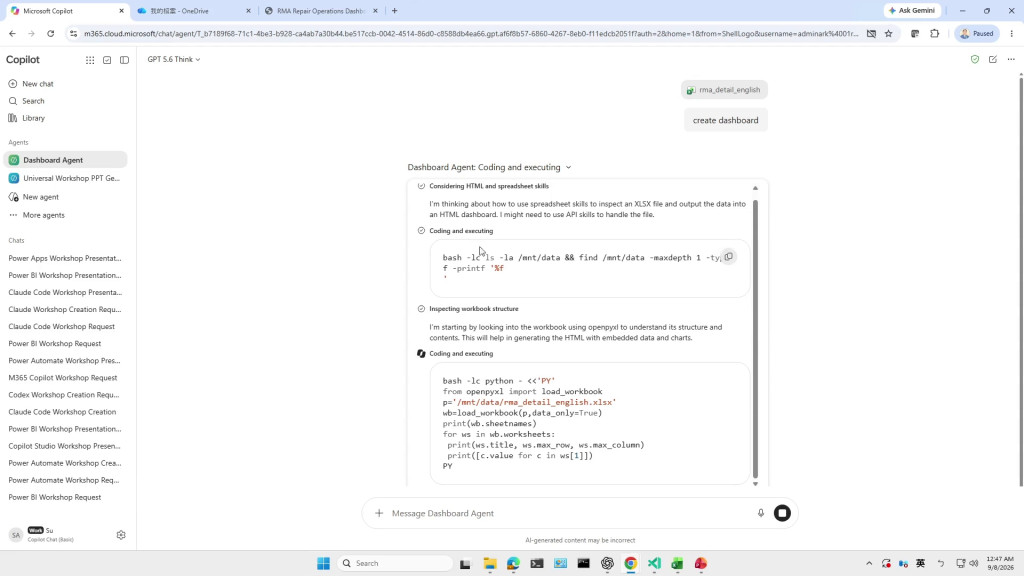The width and height of the screenshot is (1024, 576).
Task: Open Universal Workshop PPT Ge... agent
Action: (65, 178)
